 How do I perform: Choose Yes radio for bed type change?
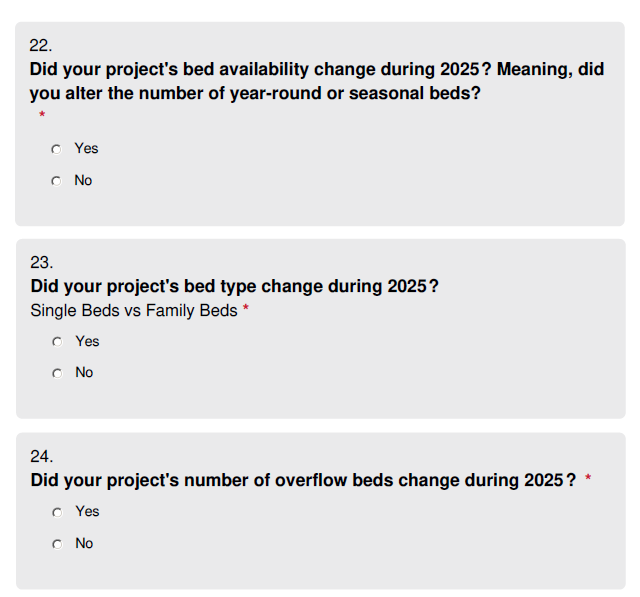pos(57,342)
